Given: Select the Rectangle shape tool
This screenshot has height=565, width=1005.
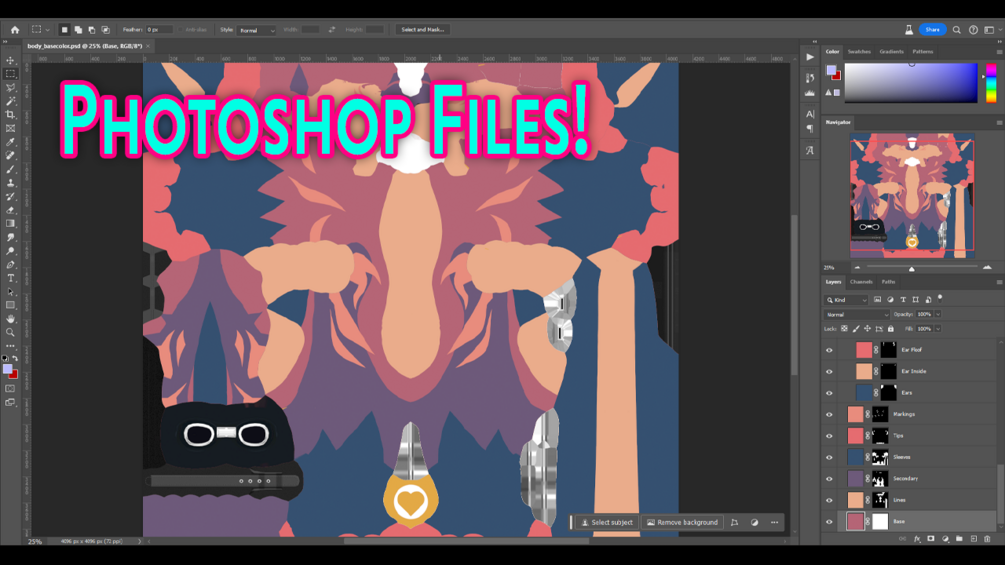Looking at the screenshot, I should tap(10, 306).
